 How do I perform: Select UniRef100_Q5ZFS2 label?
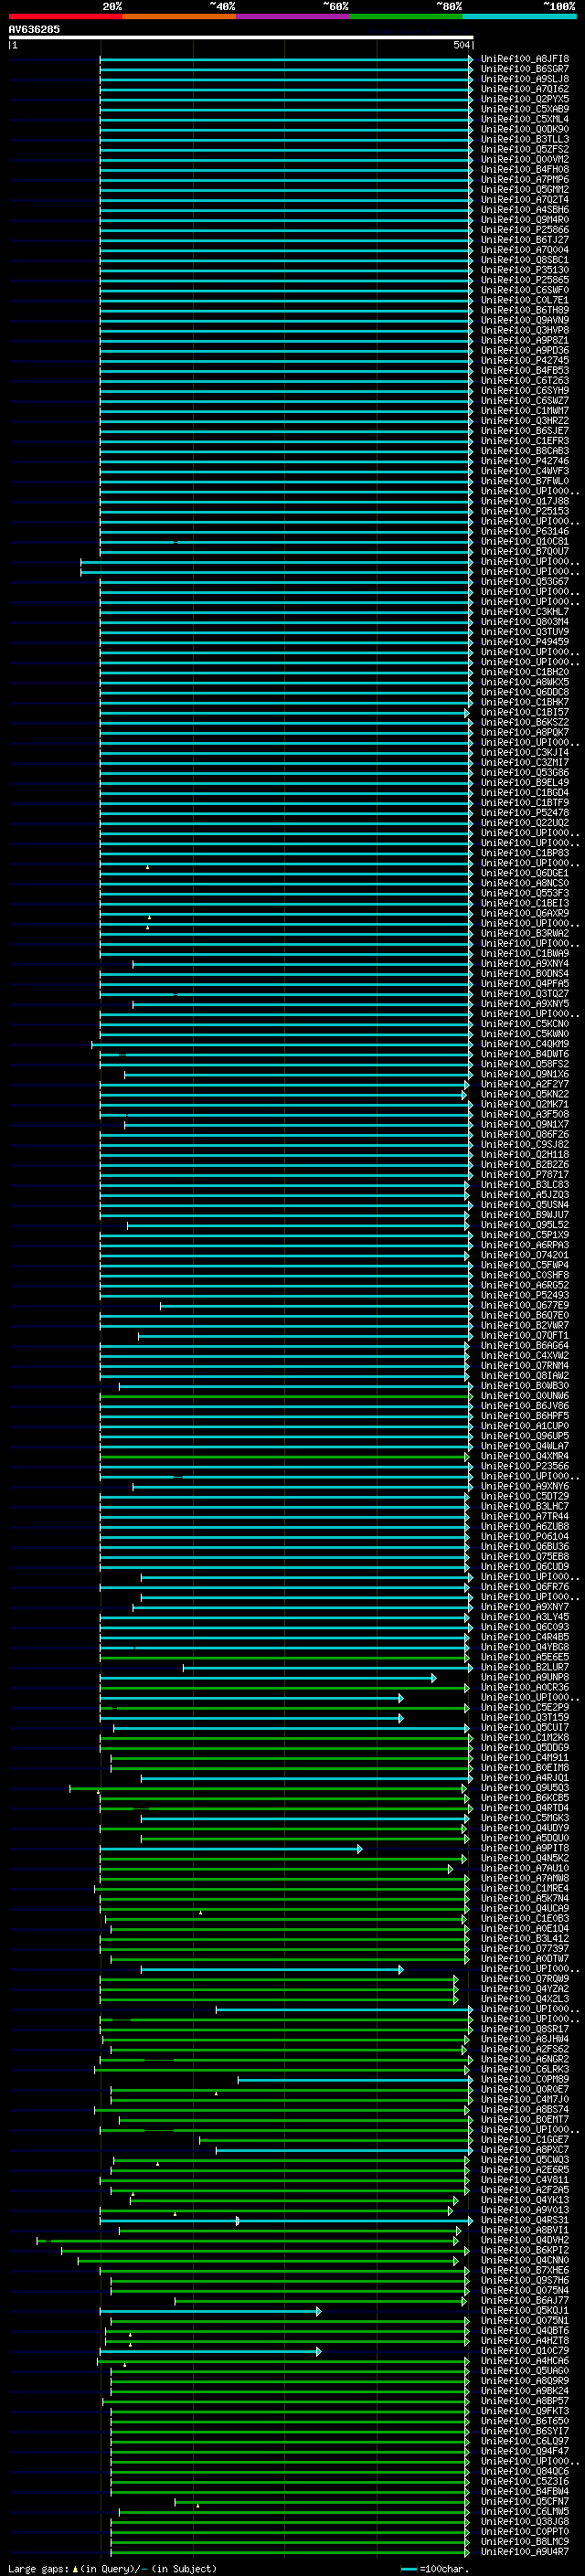(525, 149)
